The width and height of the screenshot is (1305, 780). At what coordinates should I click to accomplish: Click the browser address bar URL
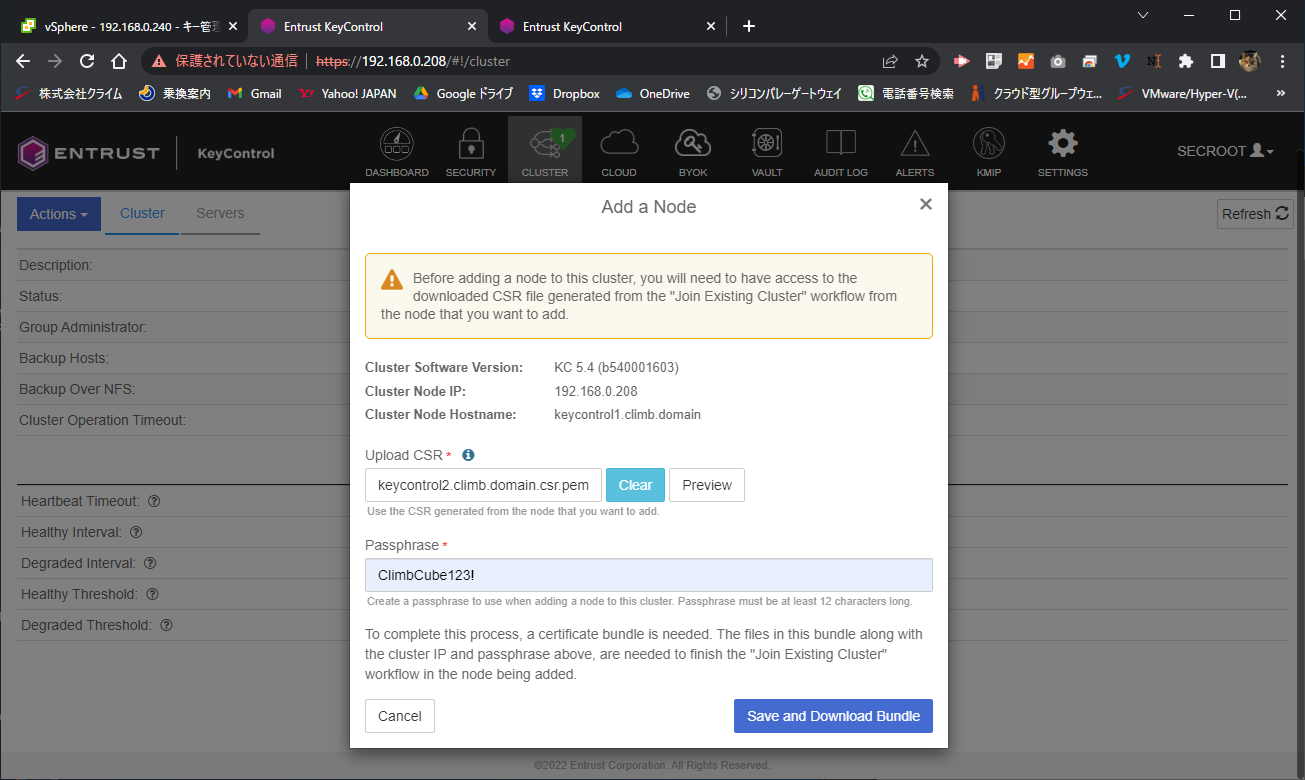pyautogui.click(x=413, y=61)
